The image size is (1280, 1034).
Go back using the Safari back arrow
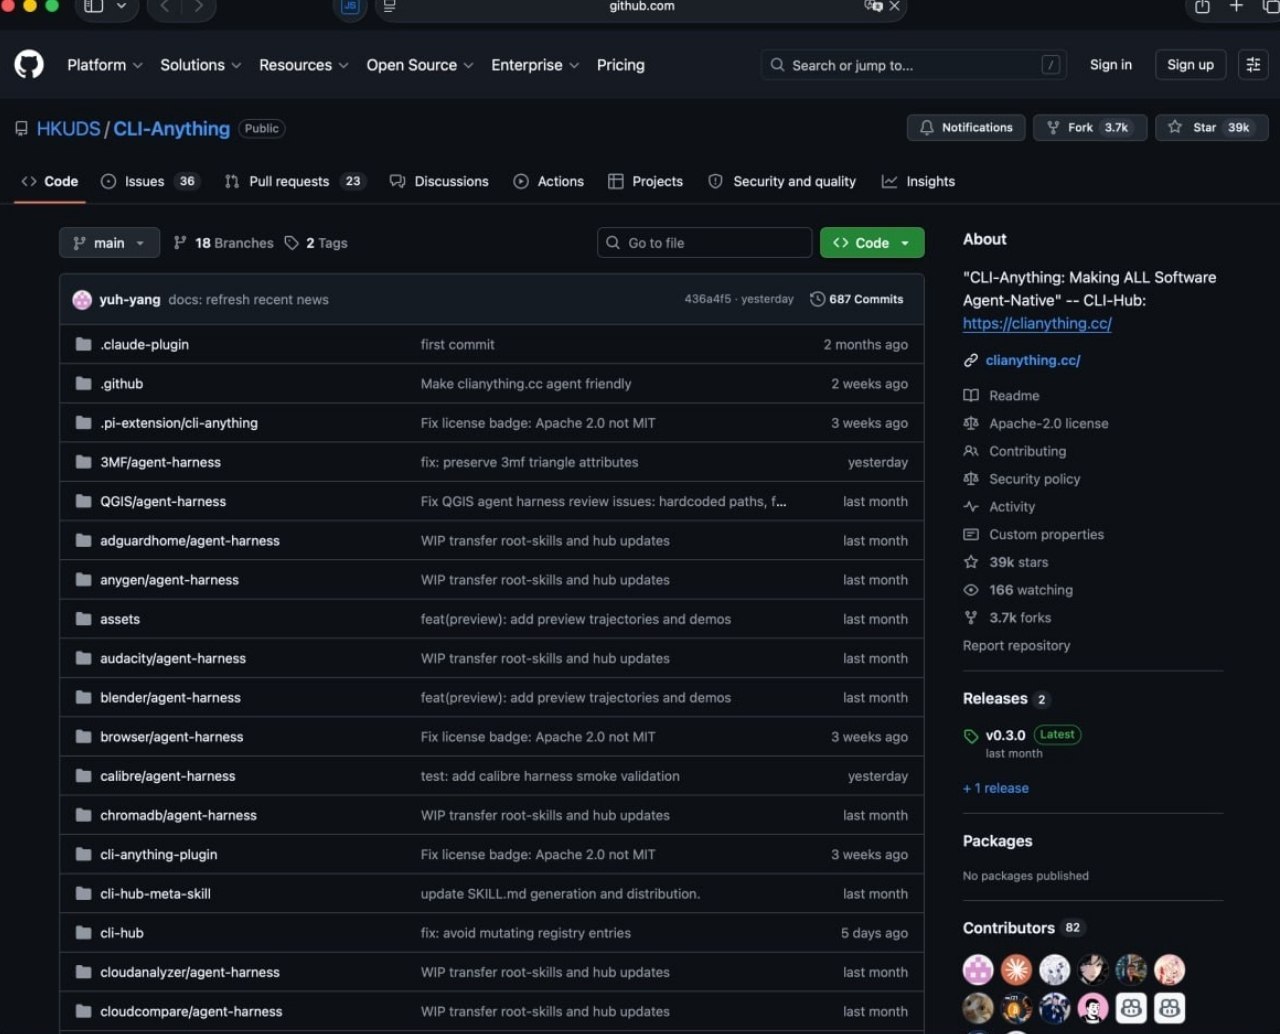click(165, 6)
